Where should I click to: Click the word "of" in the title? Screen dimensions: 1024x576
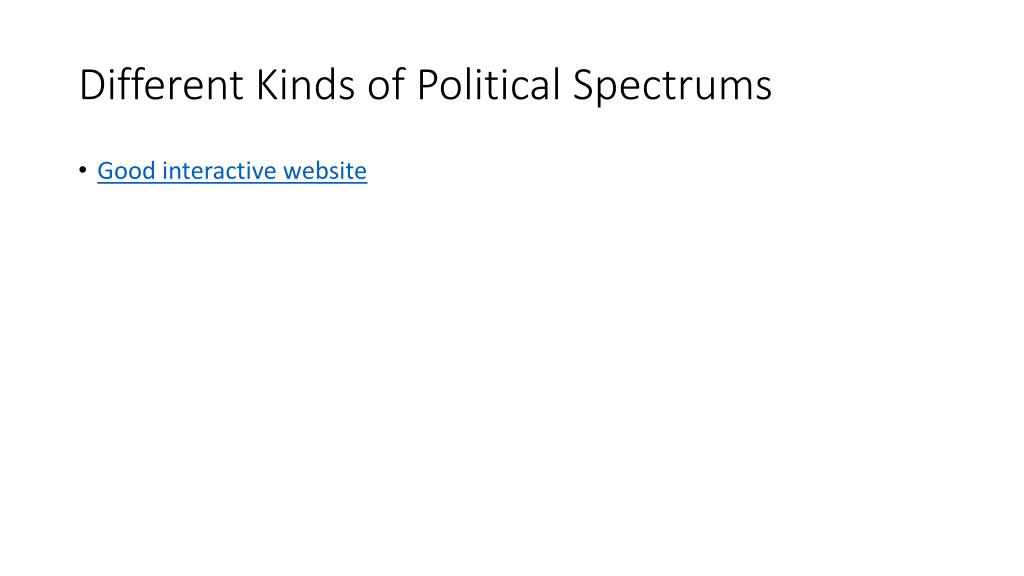pos(386,84)
